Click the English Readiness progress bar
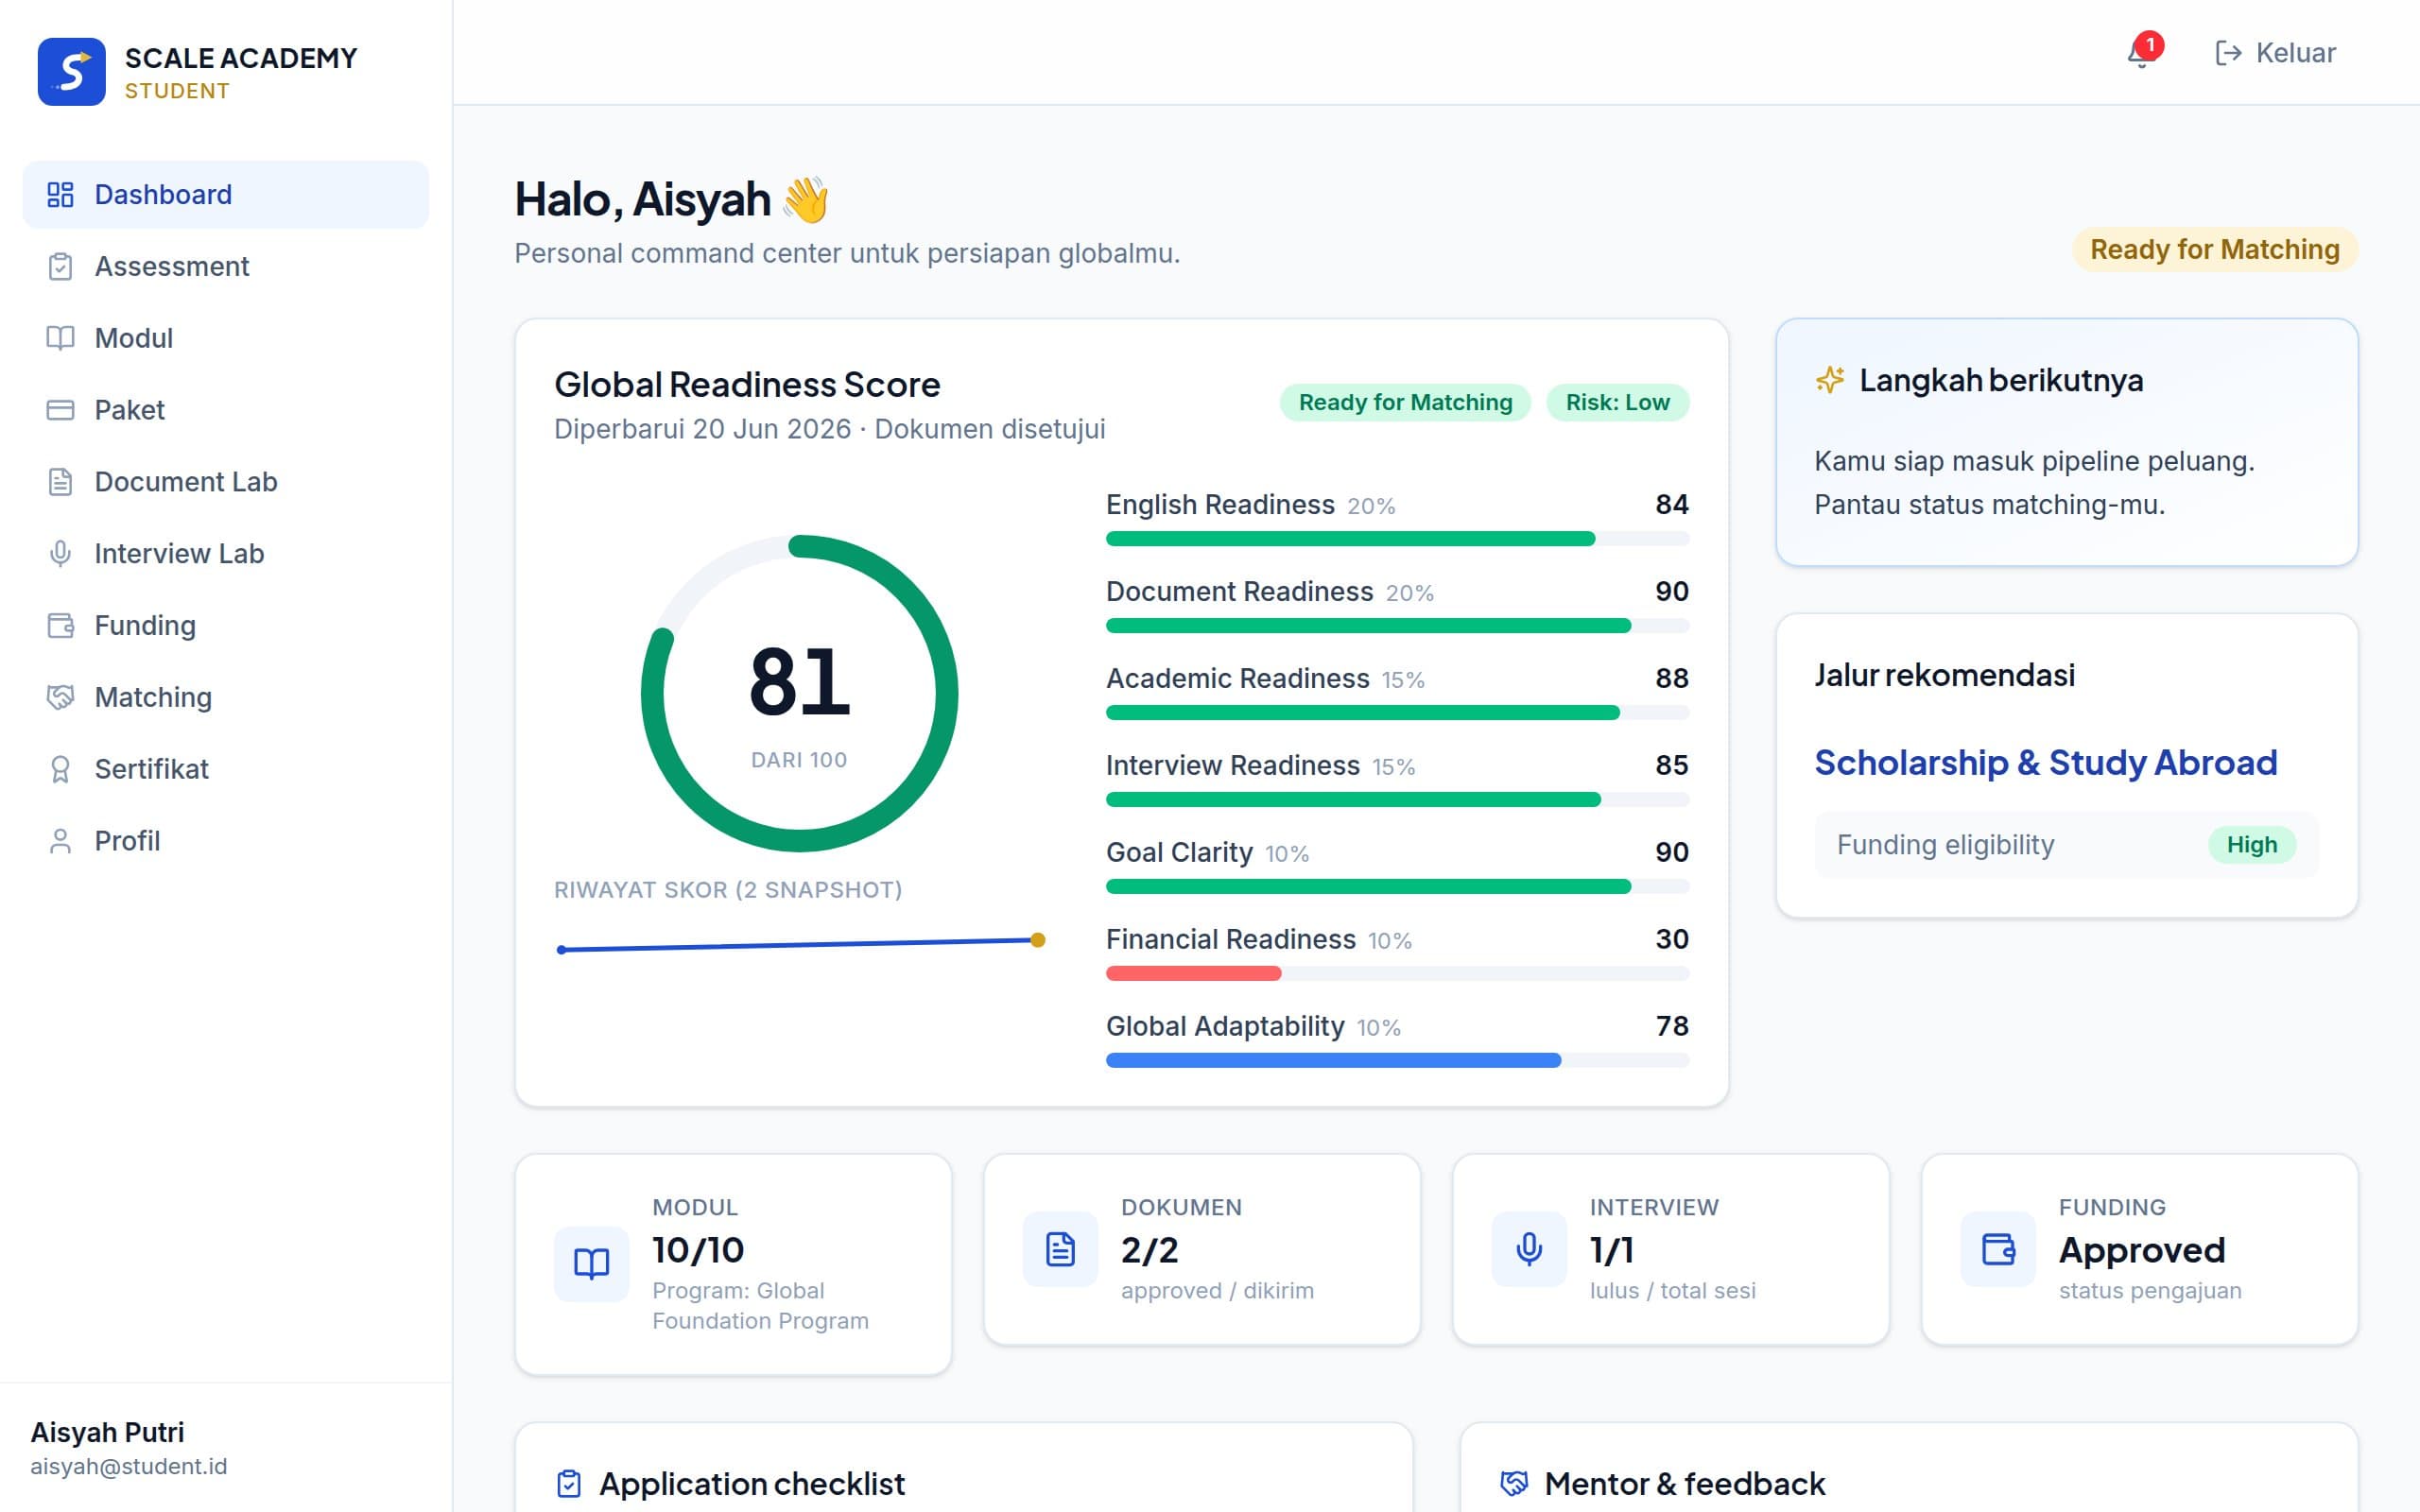2420x1512 pixels. coord(1397,539)
